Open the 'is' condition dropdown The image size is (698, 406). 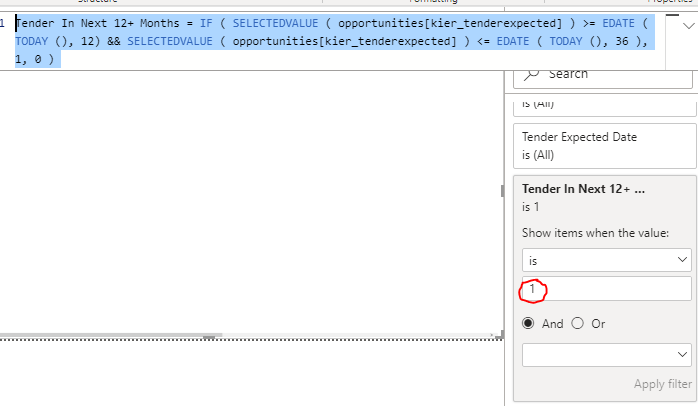click(606, 260)
